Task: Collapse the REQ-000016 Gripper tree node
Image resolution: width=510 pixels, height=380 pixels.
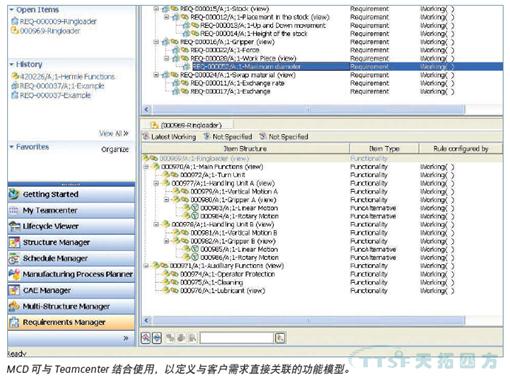Action: [x=156, y=42]
